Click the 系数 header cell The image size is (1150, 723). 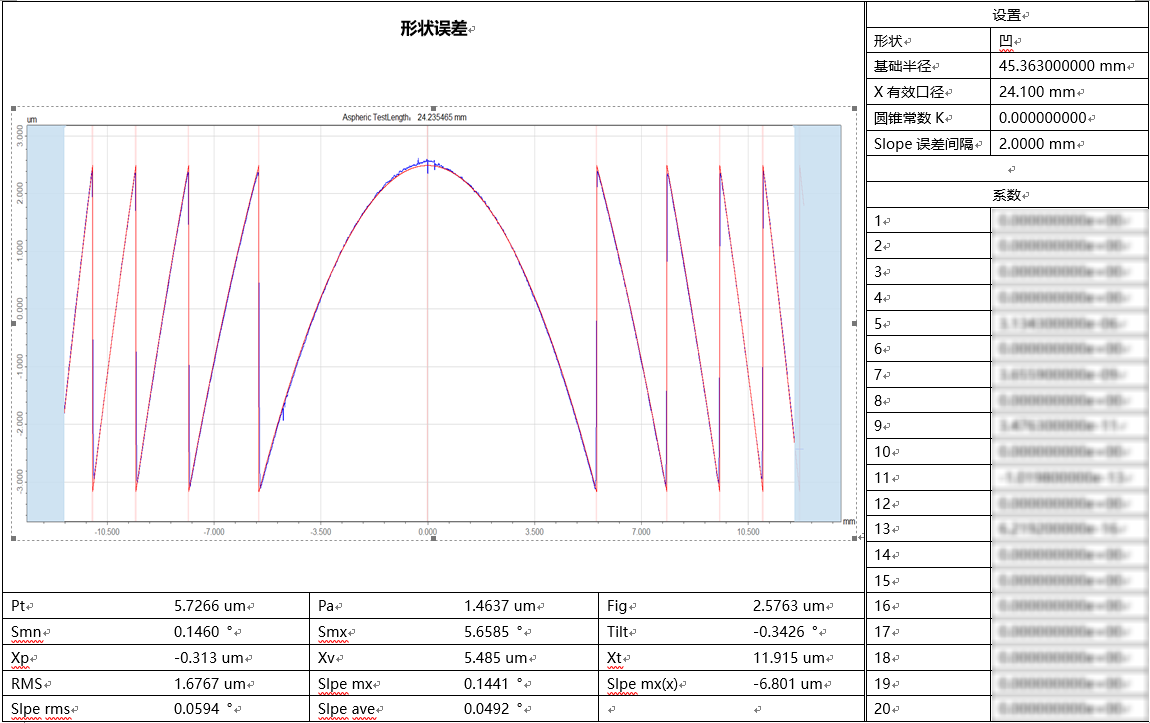point(1007,195)
